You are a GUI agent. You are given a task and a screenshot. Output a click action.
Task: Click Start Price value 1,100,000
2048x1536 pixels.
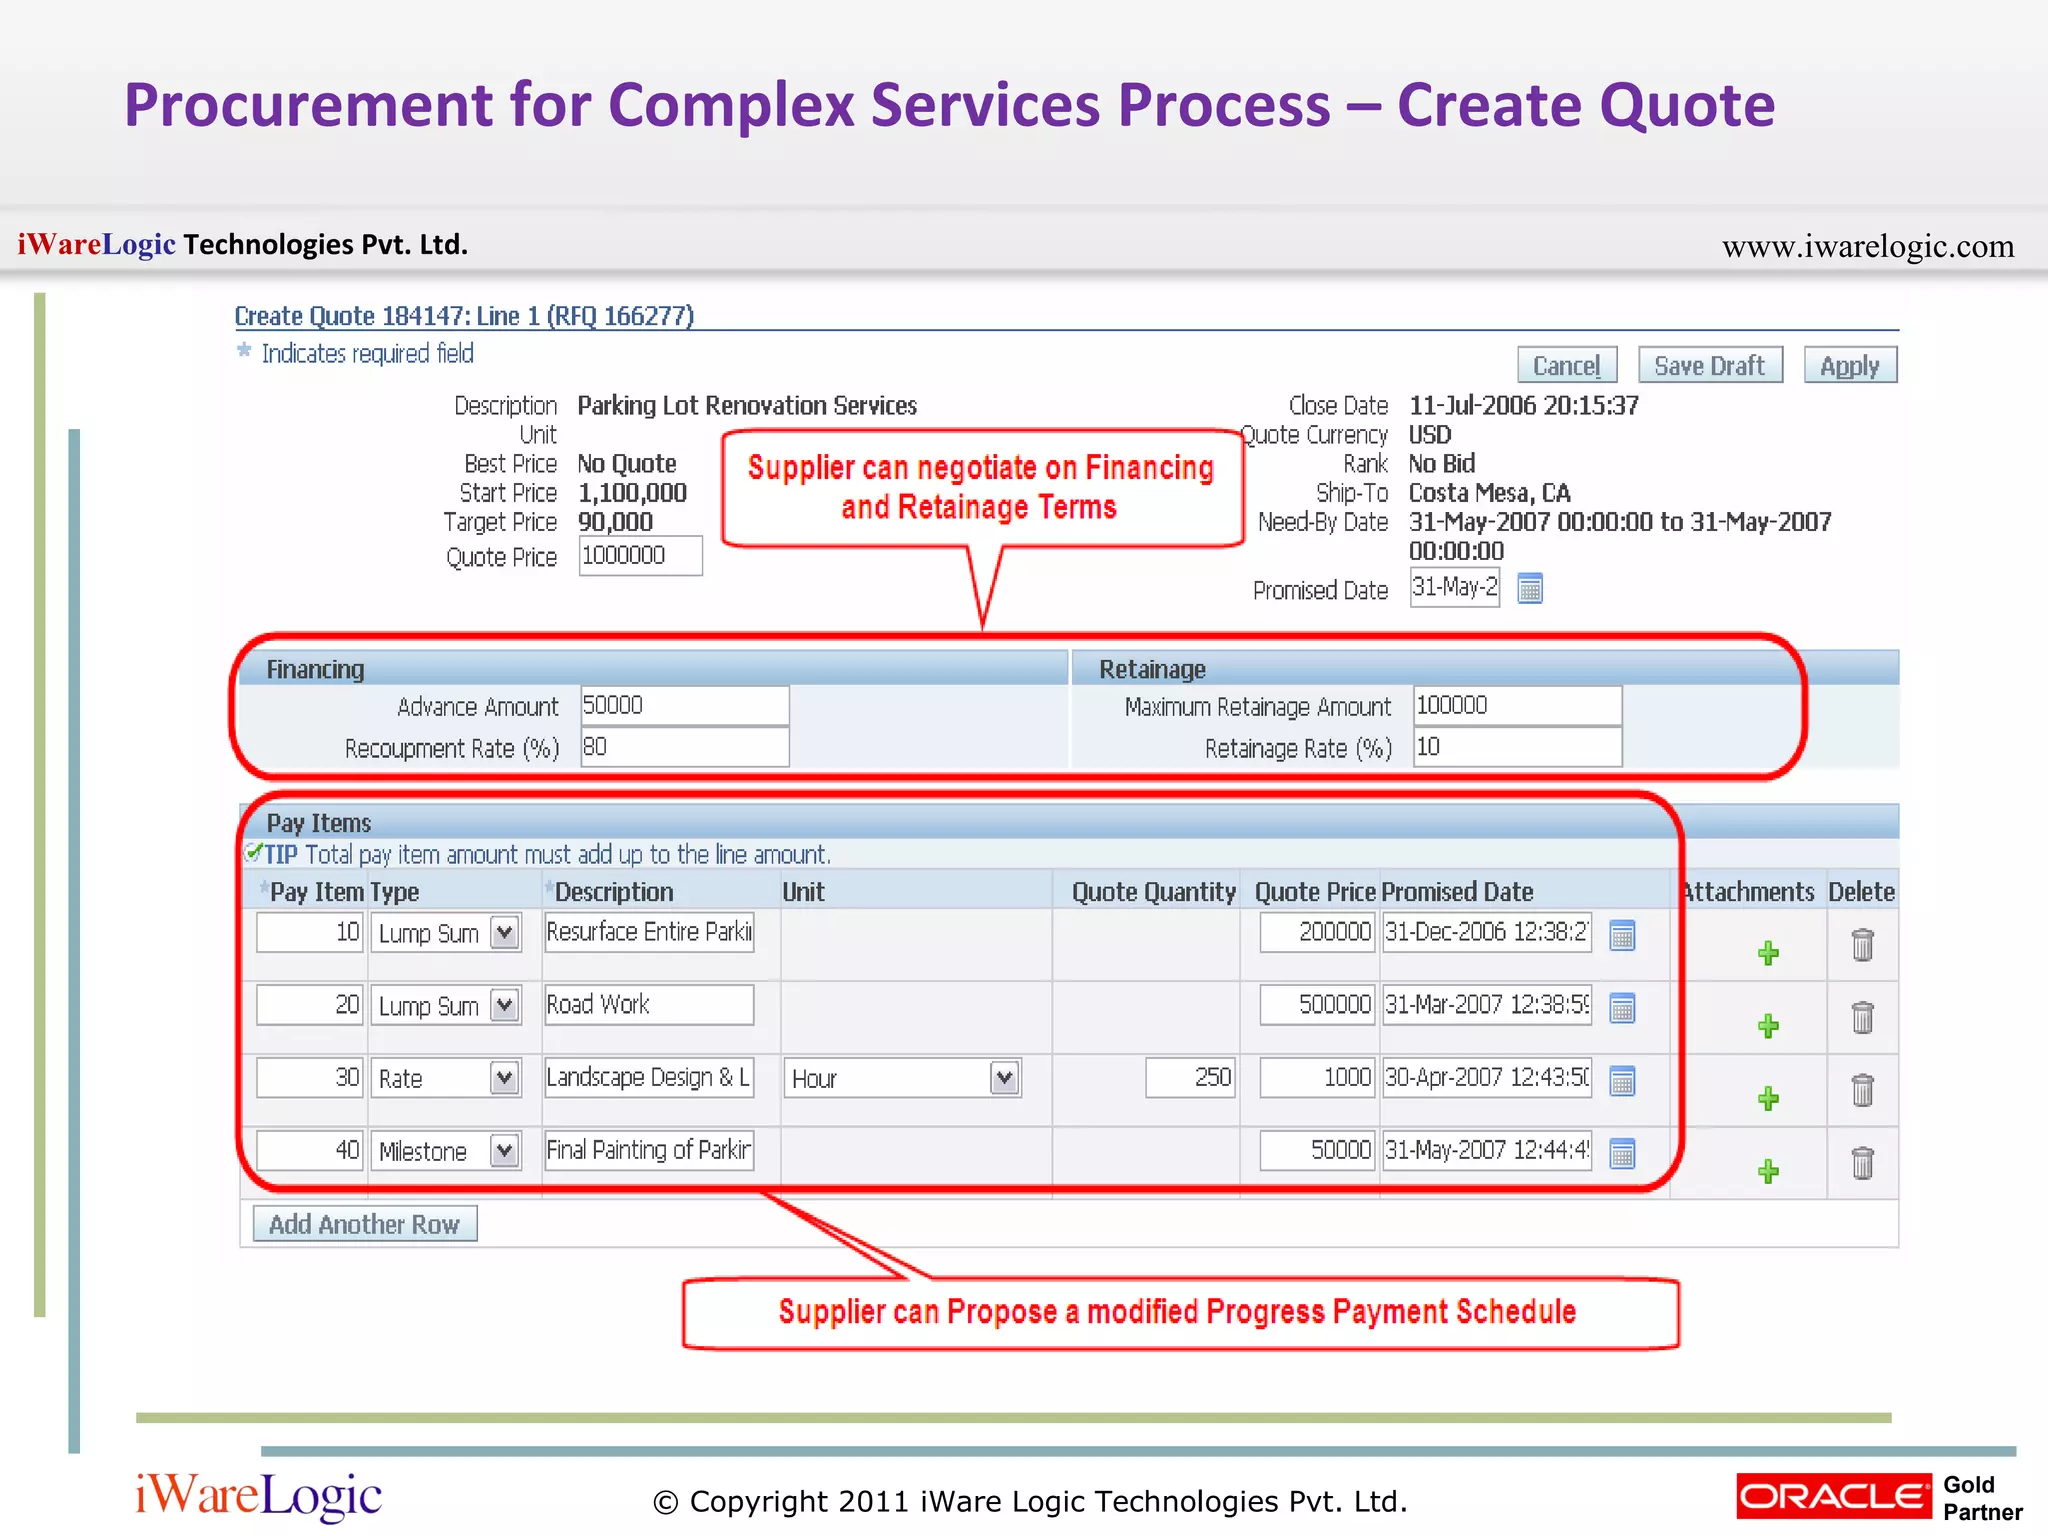[632, 493]
